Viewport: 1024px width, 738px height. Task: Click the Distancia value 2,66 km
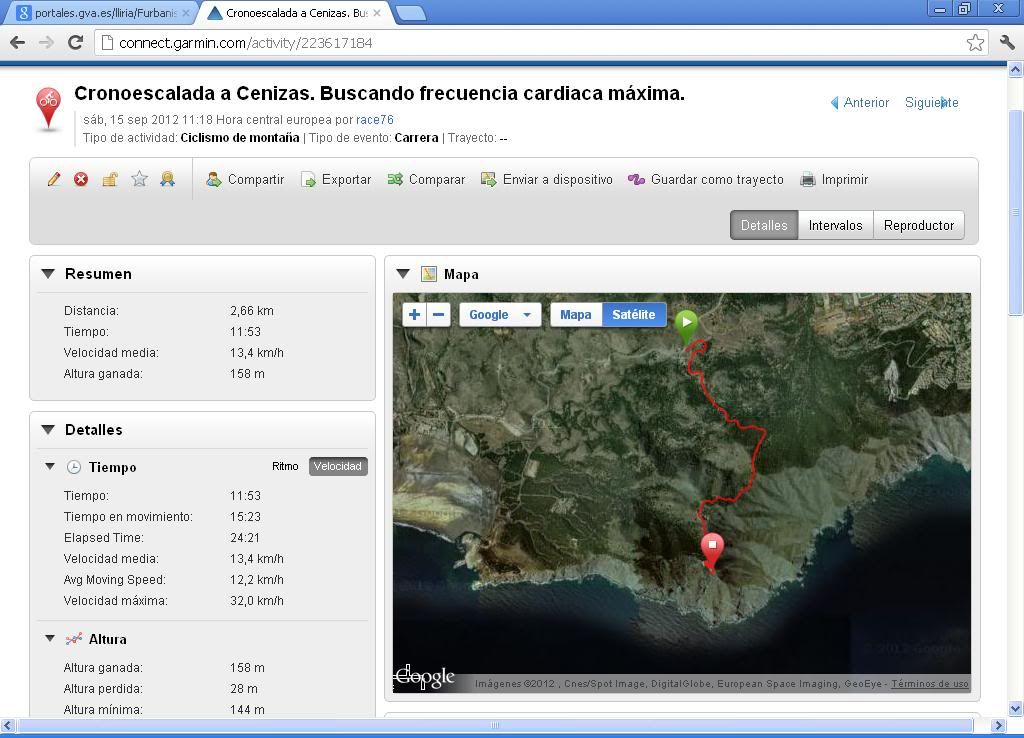tap(251, 311)
